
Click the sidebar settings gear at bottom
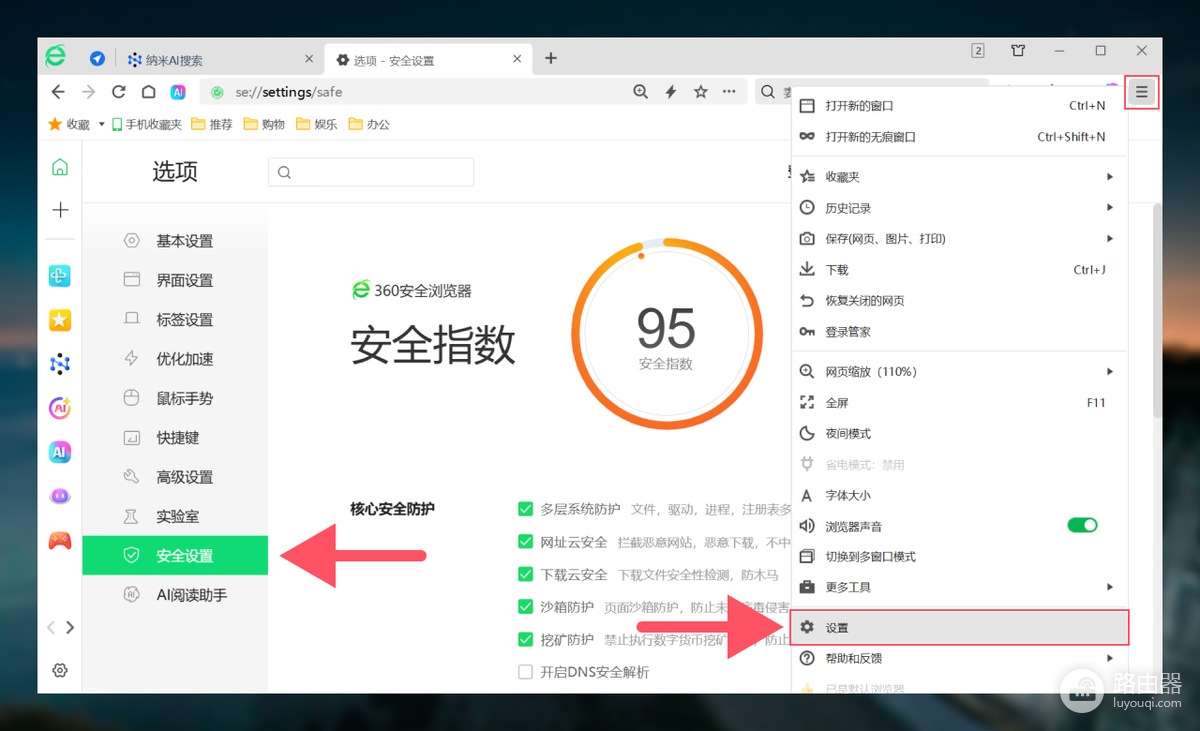(60, 671)
